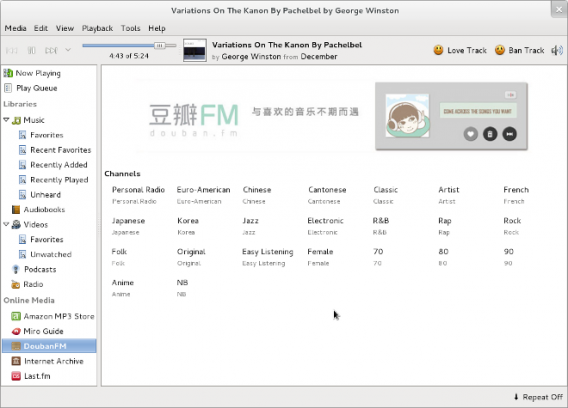568x408 pixels.
Task: Click the Radio icon
Action: (16, 284)
